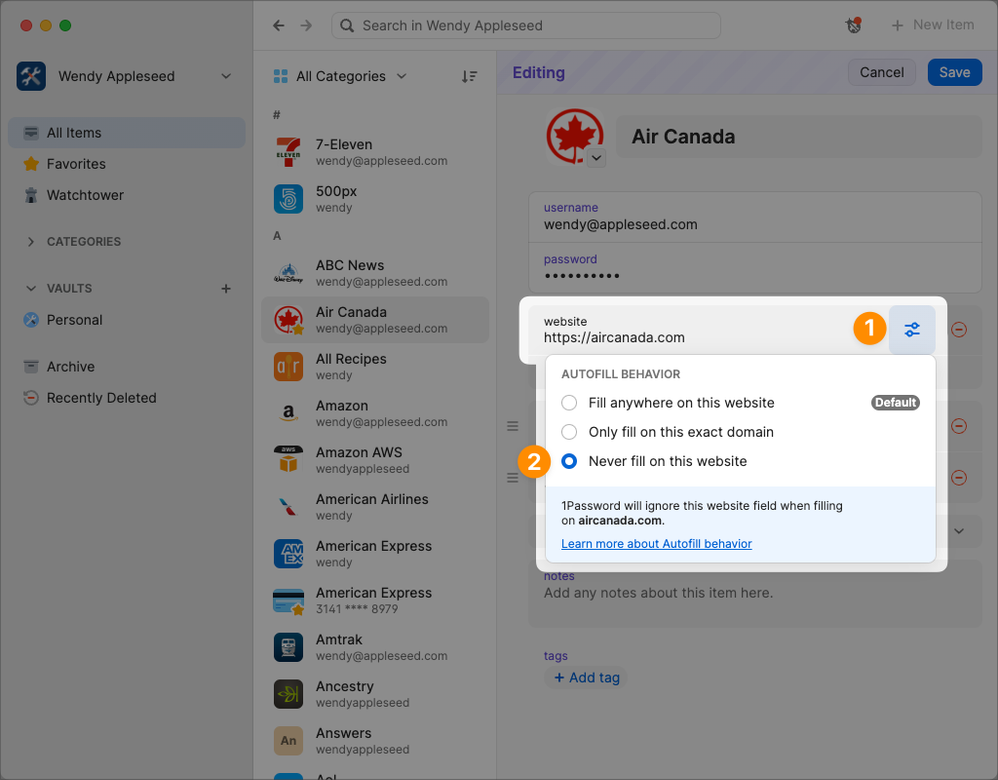Edit the Air Canada title field
This screenshot has width=998, height=780.
point(799,136)
